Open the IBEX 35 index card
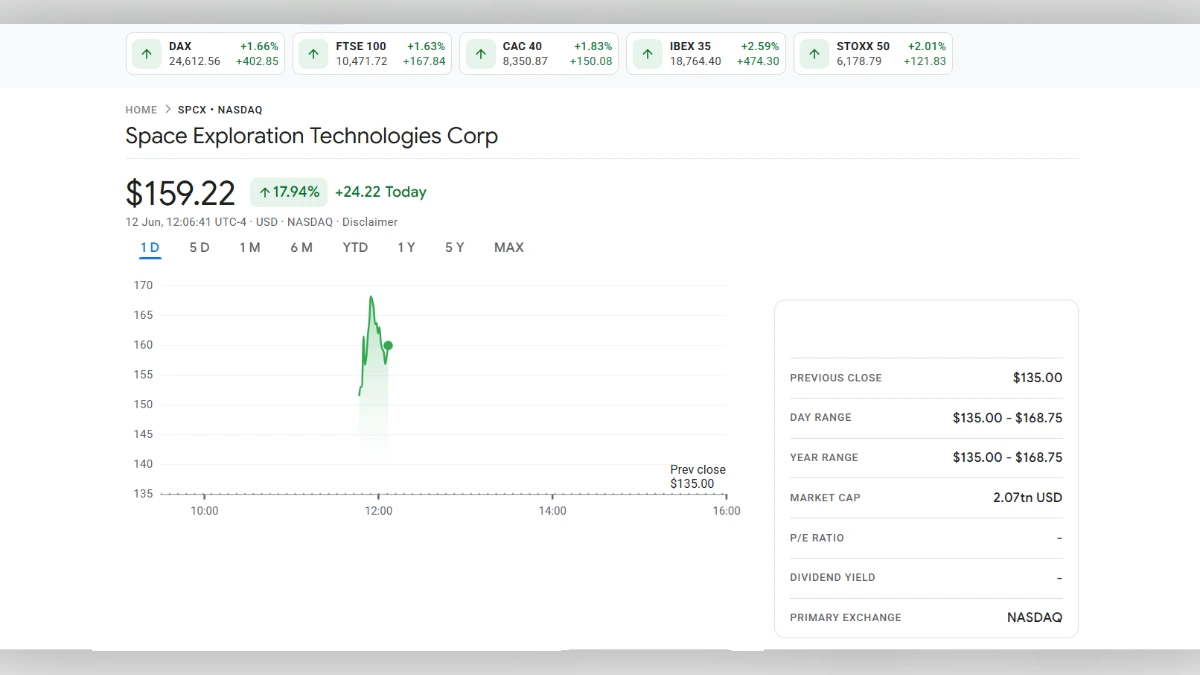1200x675 pixels. tap(706, 54)
